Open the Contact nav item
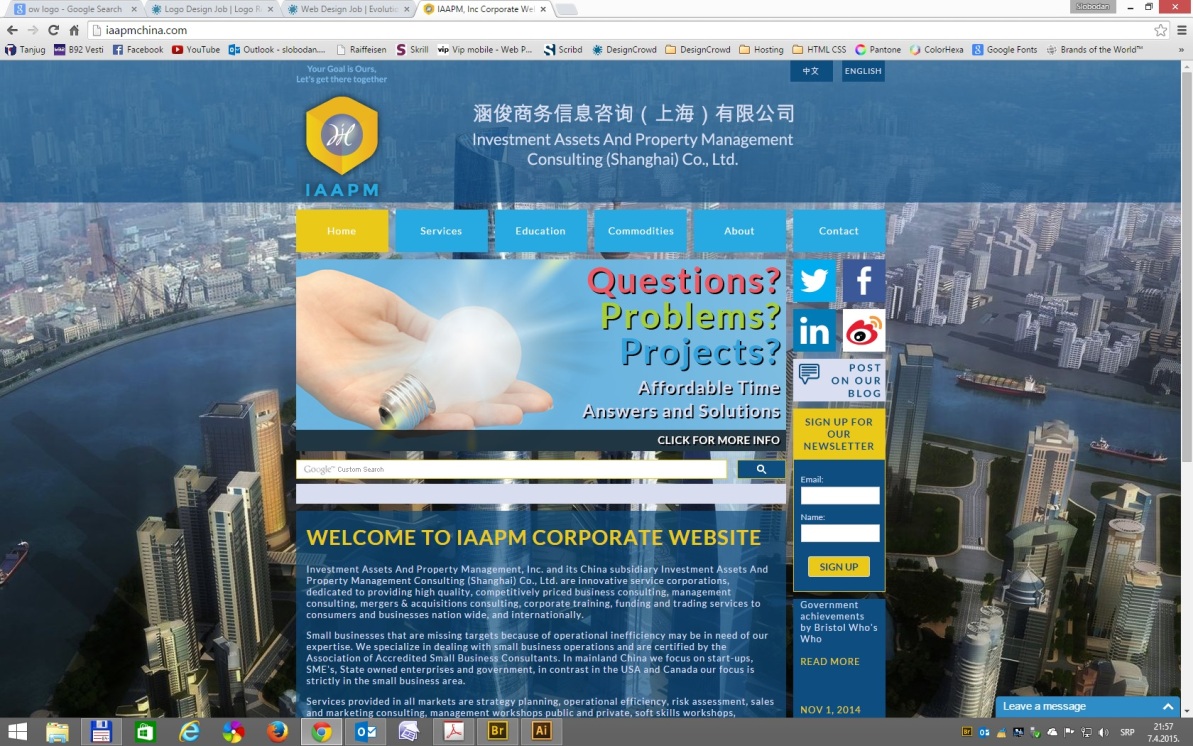 tap(838, 231)
